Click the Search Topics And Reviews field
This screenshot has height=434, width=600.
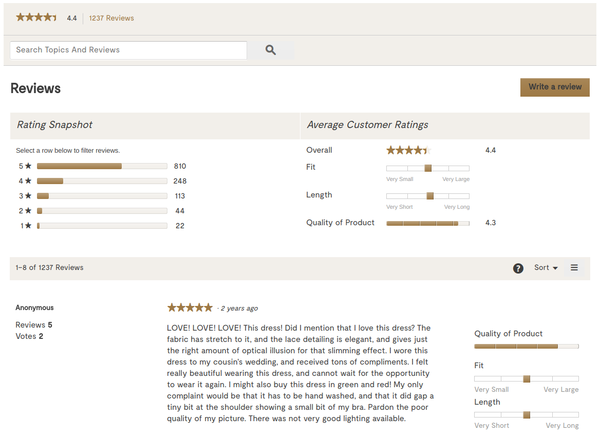(128, 50)
